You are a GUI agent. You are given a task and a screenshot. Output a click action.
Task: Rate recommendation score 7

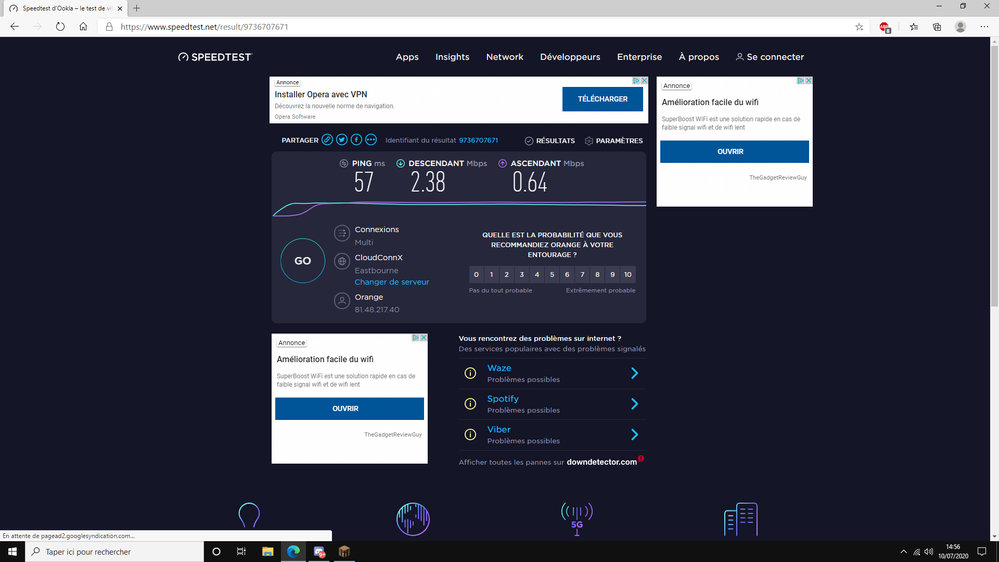pyautogui.click(x=582, y=275)
